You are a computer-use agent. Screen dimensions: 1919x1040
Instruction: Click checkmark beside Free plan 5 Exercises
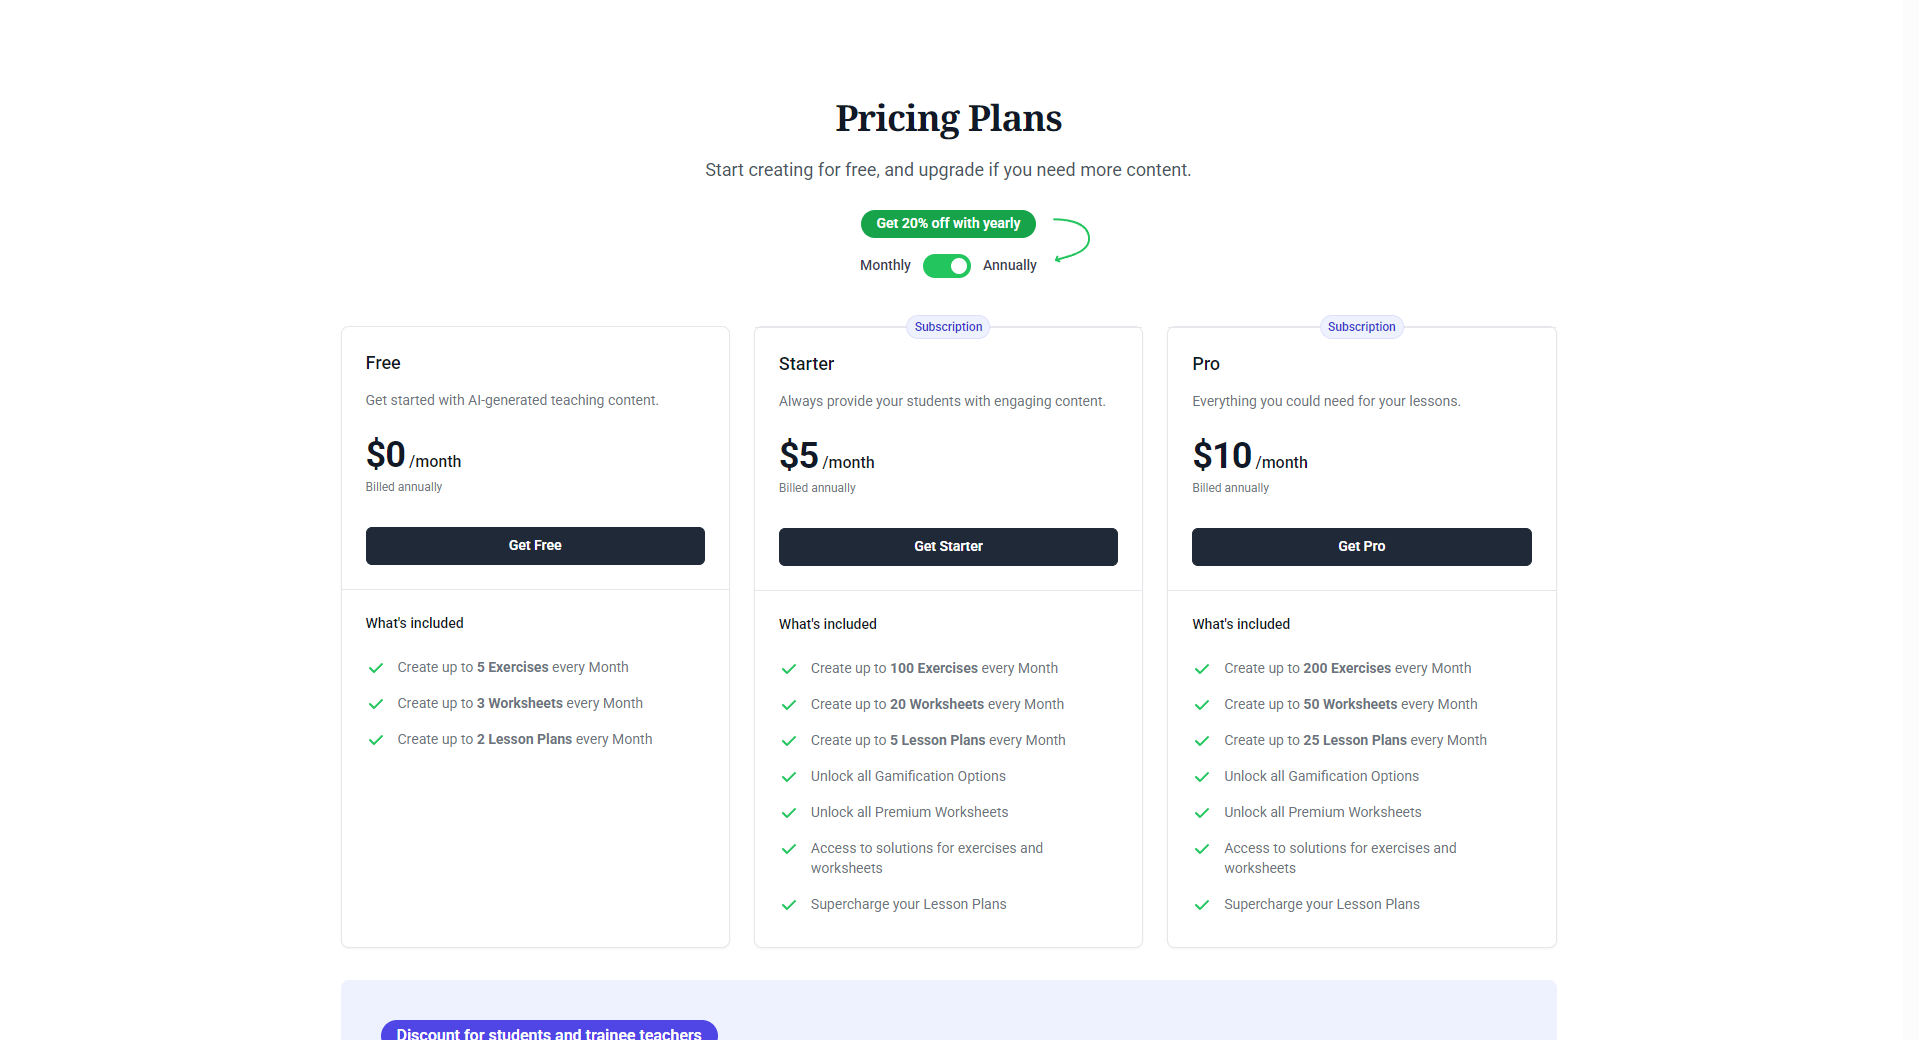point(376,668)
